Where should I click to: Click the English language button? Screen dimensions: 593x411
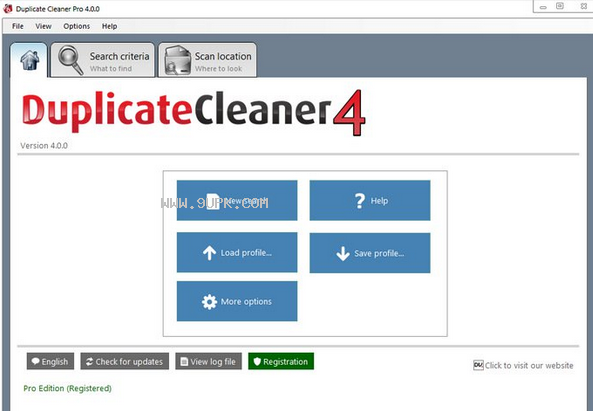pyautogui.click(x=50, y=361)
